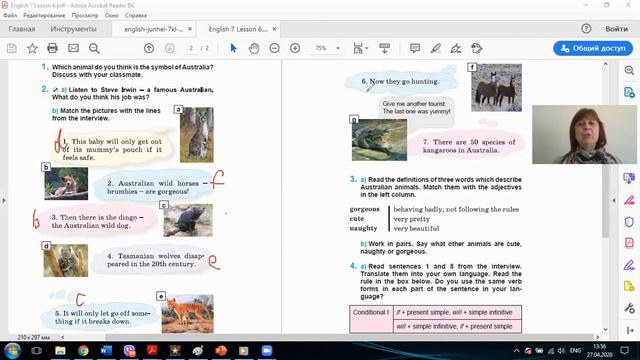
Task: Open Viber from the taskbar
Action: (x=129, y=351)
